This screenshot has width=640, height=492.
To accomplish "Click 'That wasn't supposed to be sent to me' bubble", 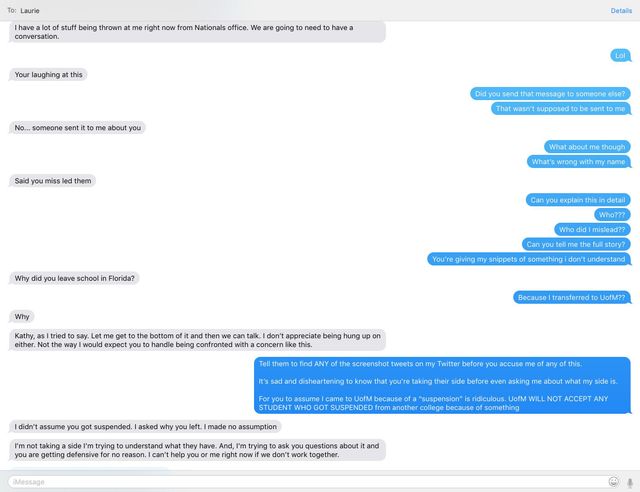I will (560, 109).
